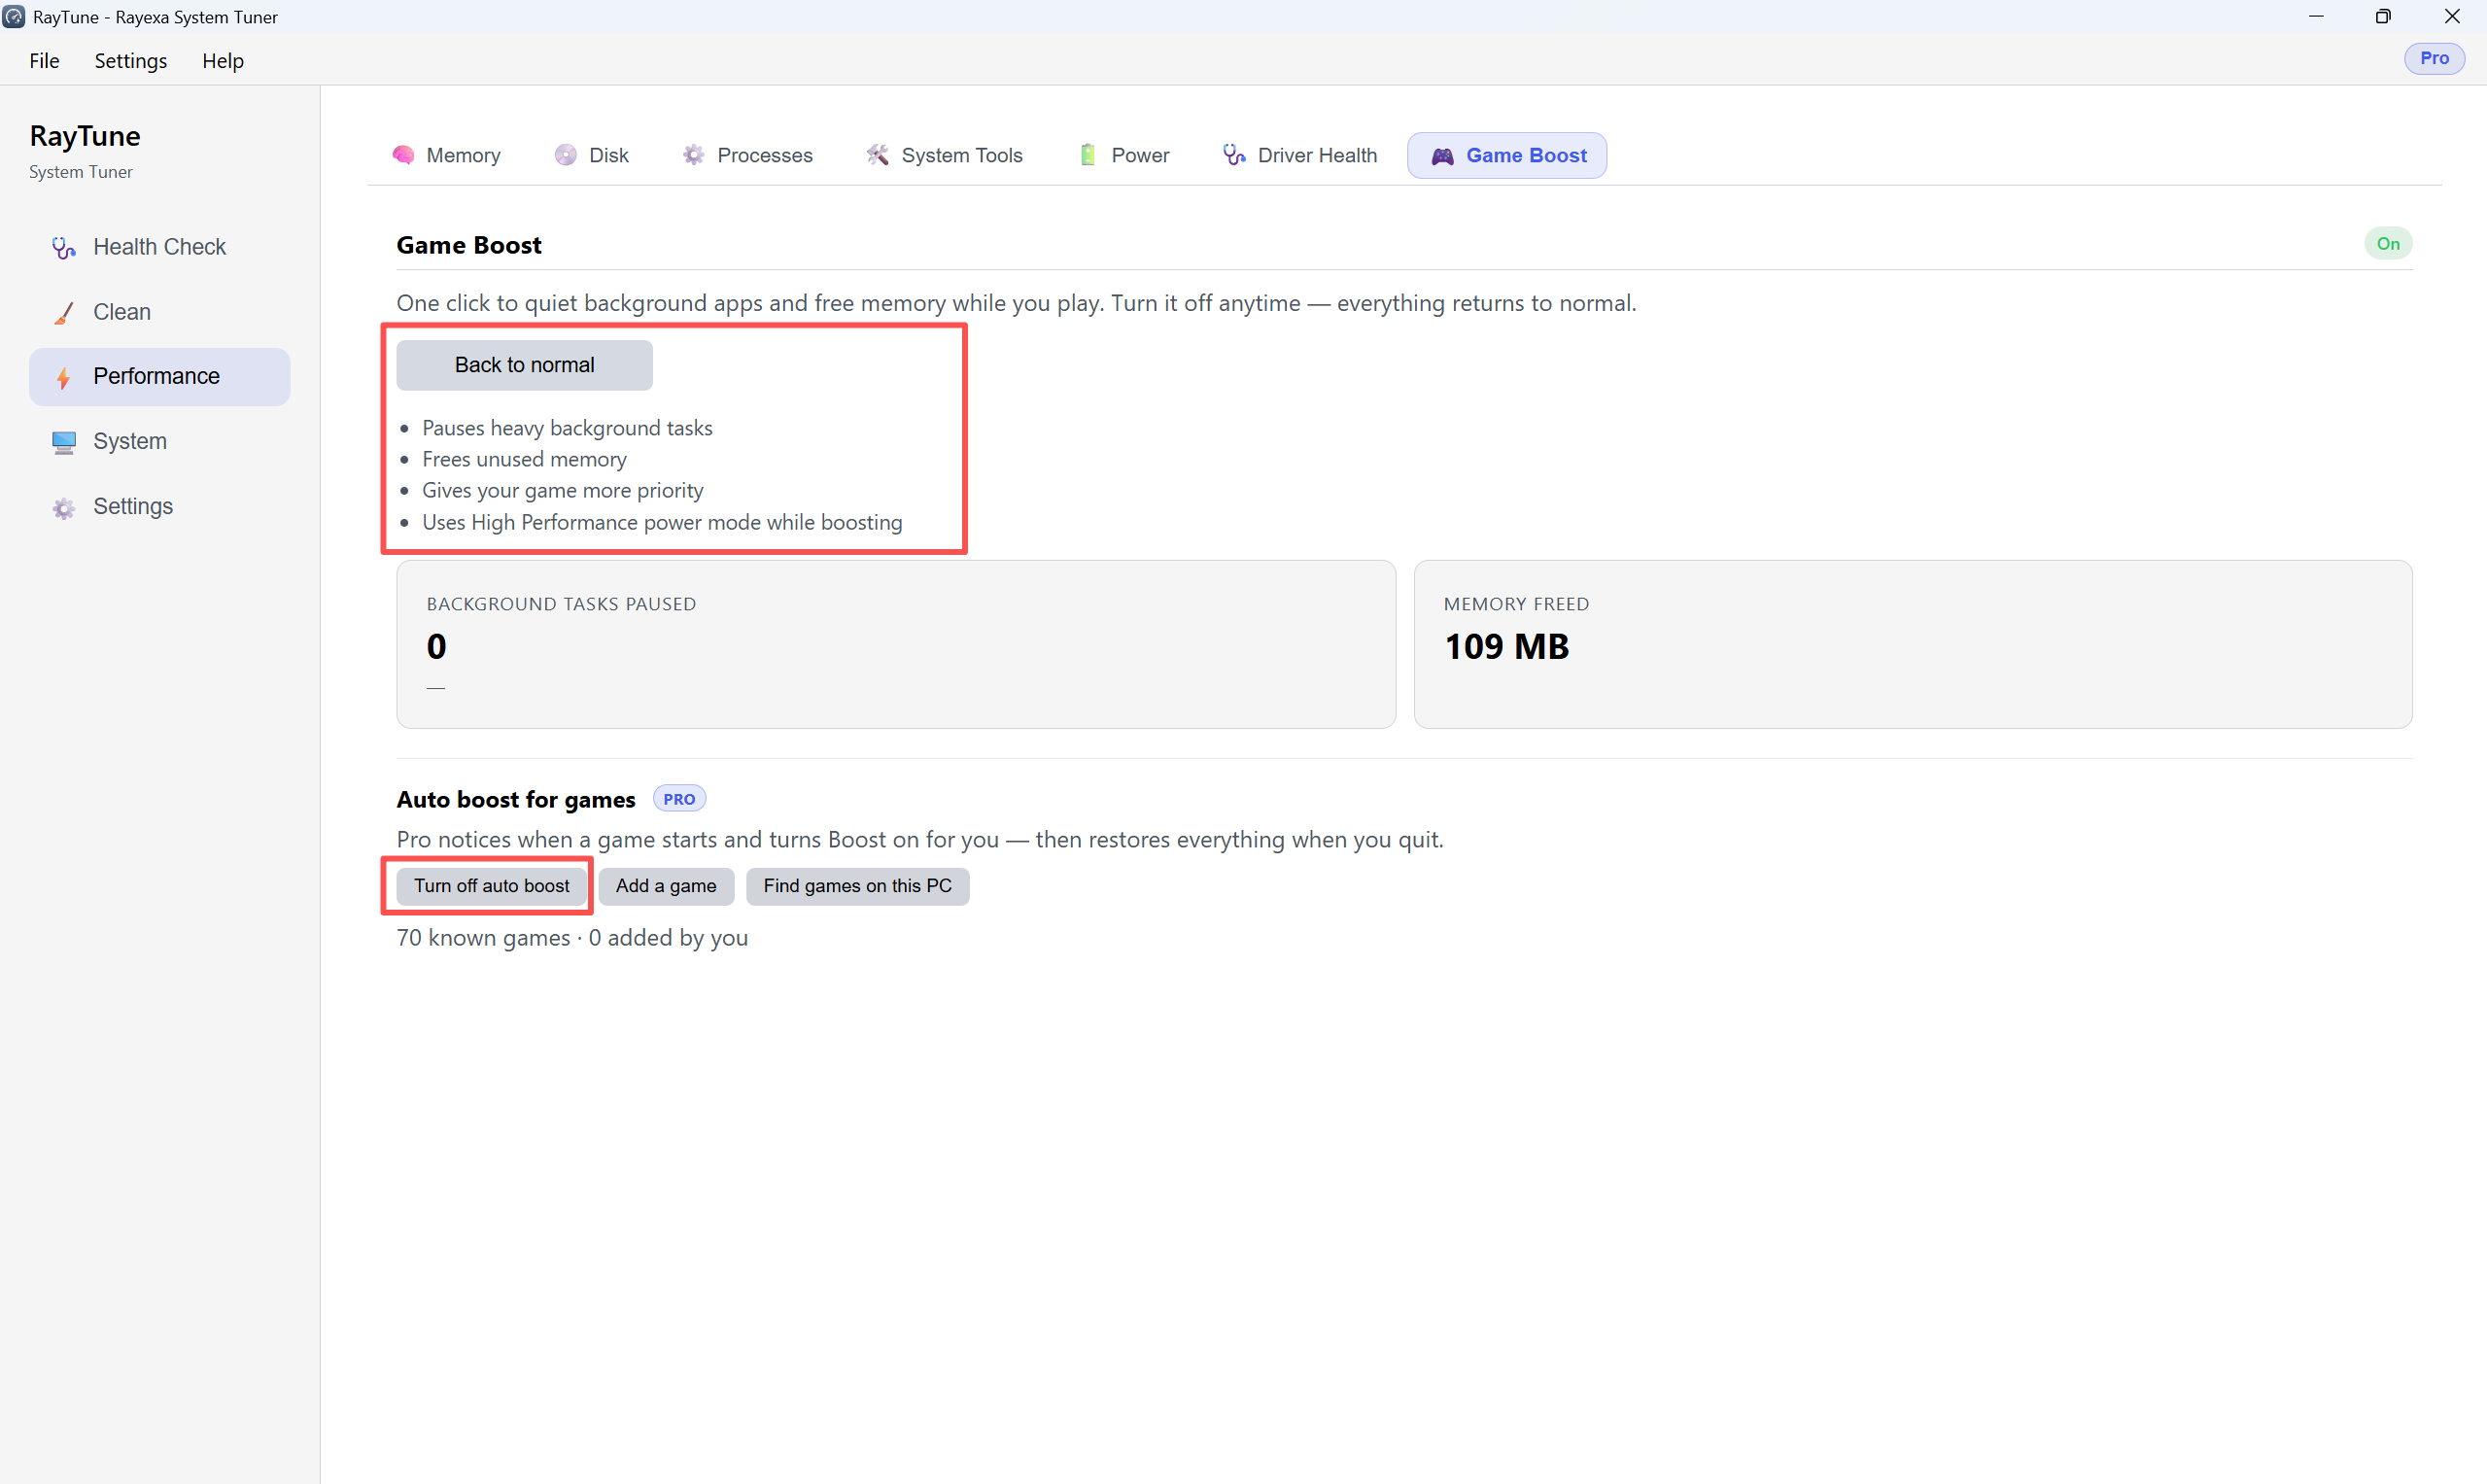Click Find games on this PC
The image size is (2487, 1484).
(857, 886)
